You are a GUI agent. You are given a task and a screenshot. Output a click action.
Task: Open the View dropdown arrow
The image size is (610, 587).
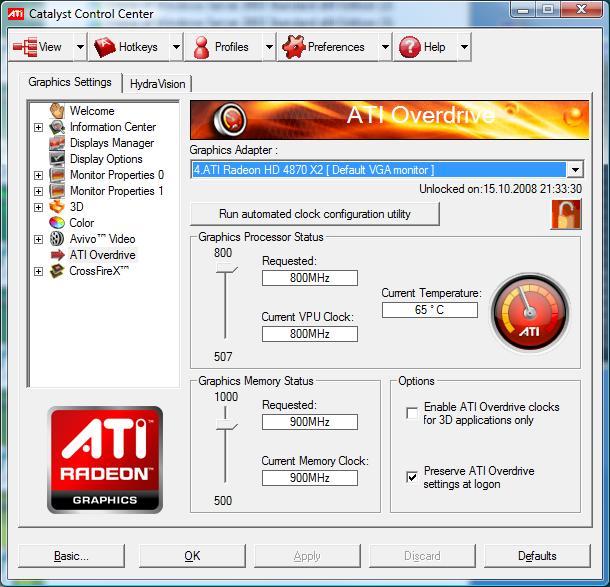point(80,47)
